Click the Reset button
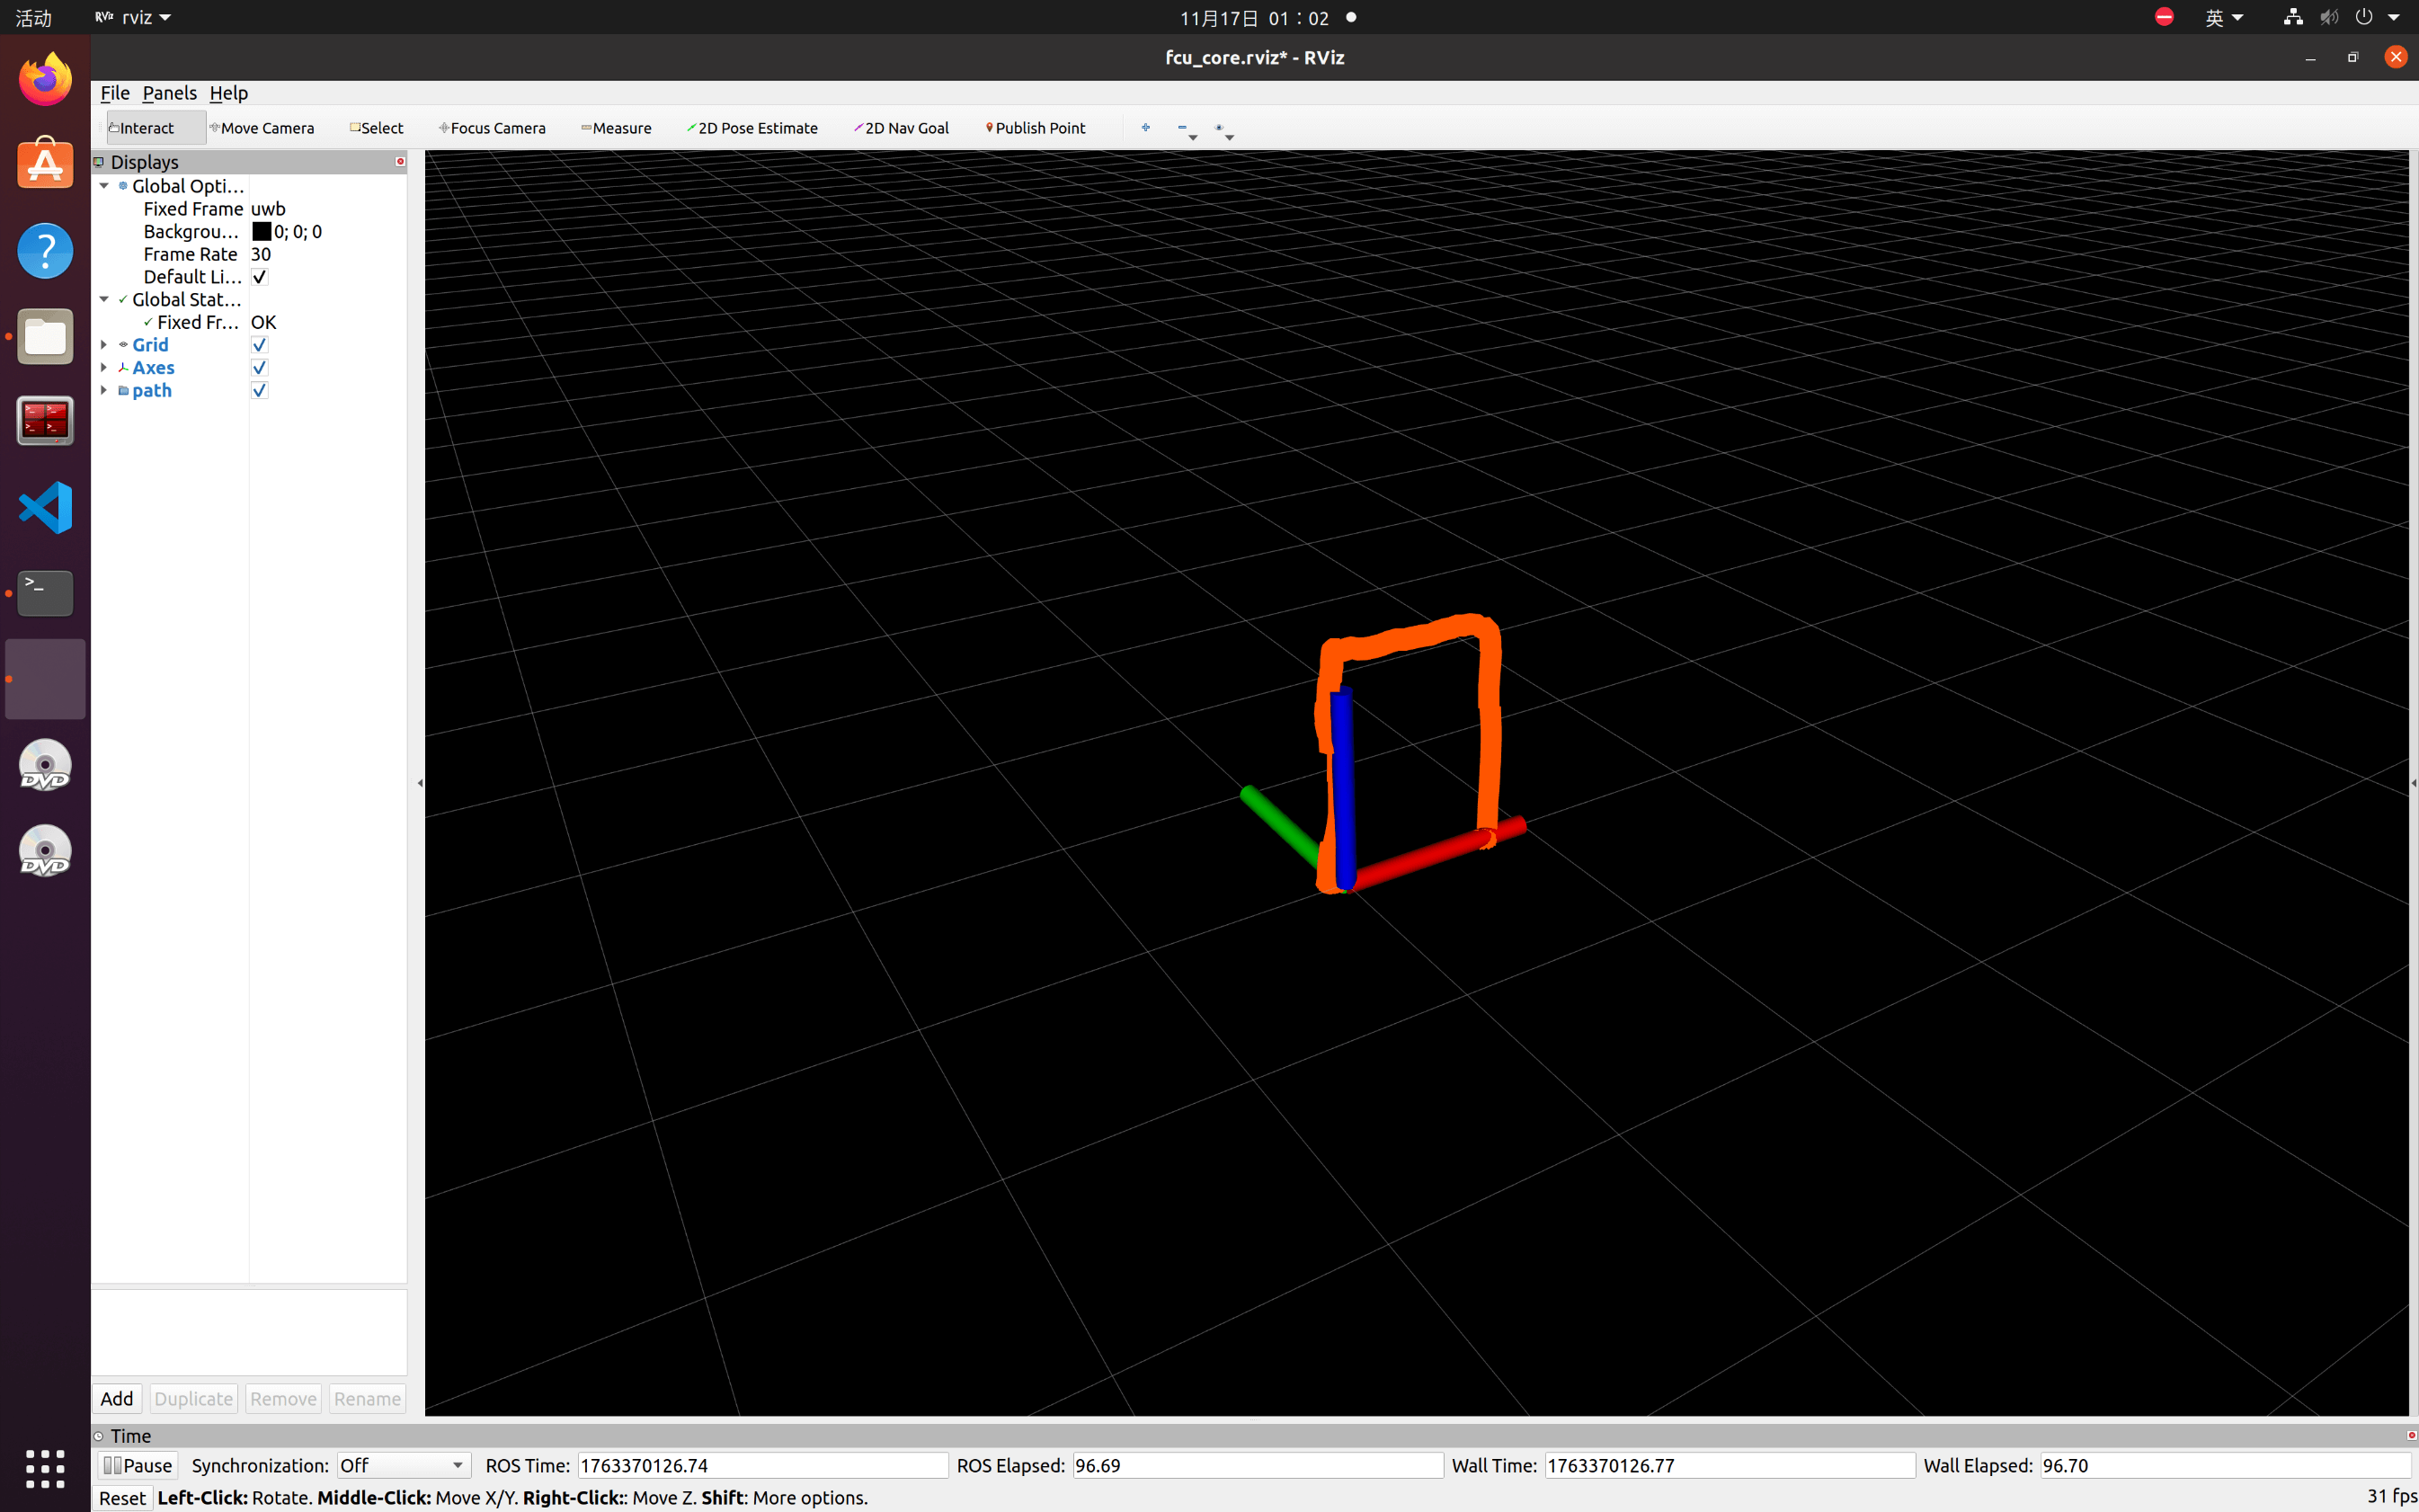Image resolution: width=2419 pixels, height=1512 pixels. coord(122,1497)
